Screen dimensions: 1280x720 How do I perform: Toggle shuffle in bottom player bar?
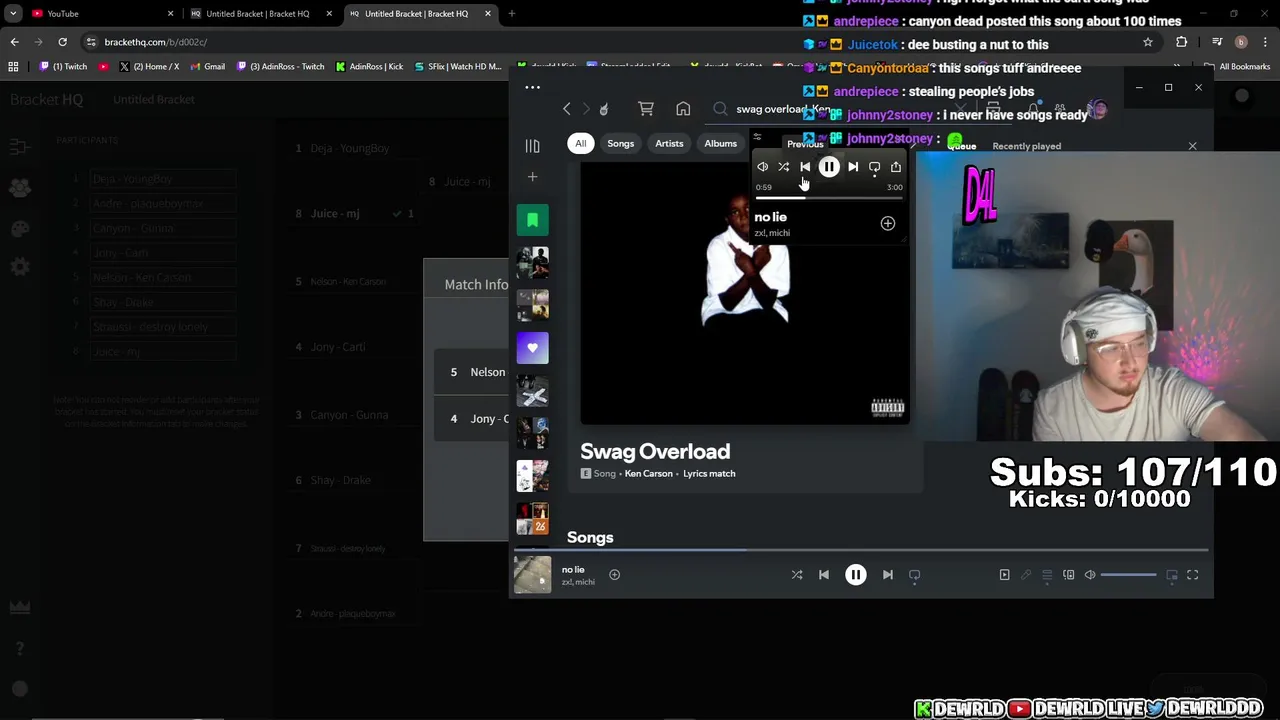[797, 575]
